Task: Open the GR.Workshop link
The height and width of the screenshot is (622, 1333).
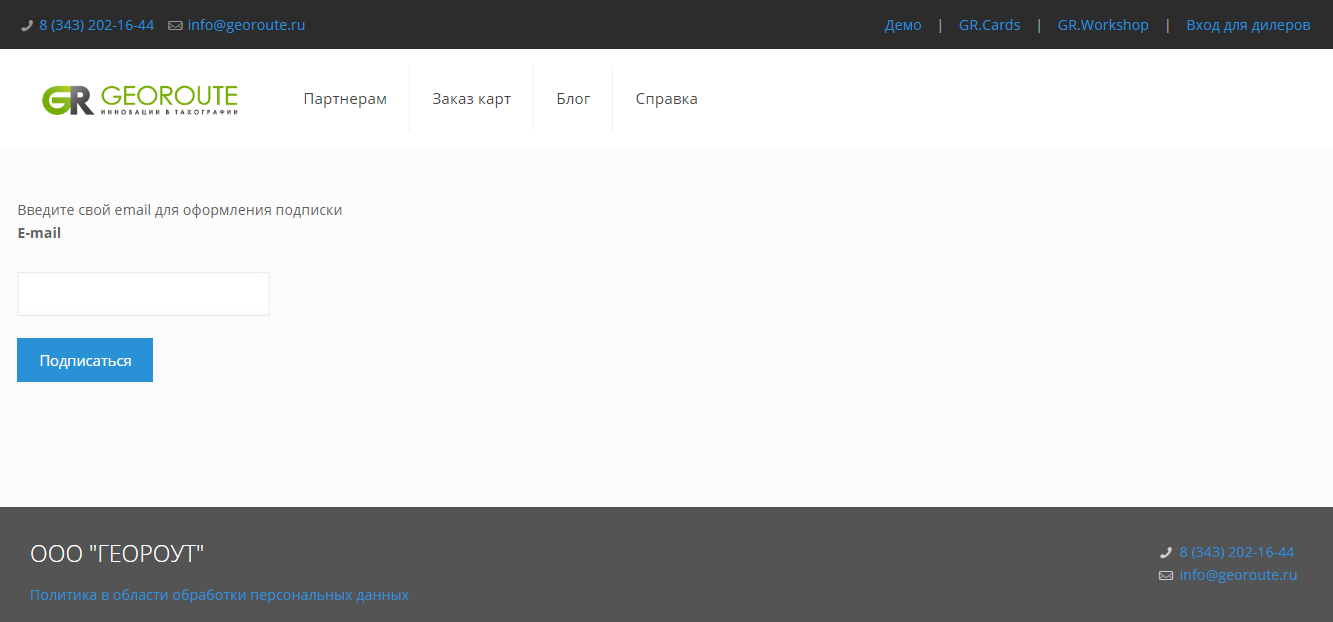Action: click(1103, 25)
